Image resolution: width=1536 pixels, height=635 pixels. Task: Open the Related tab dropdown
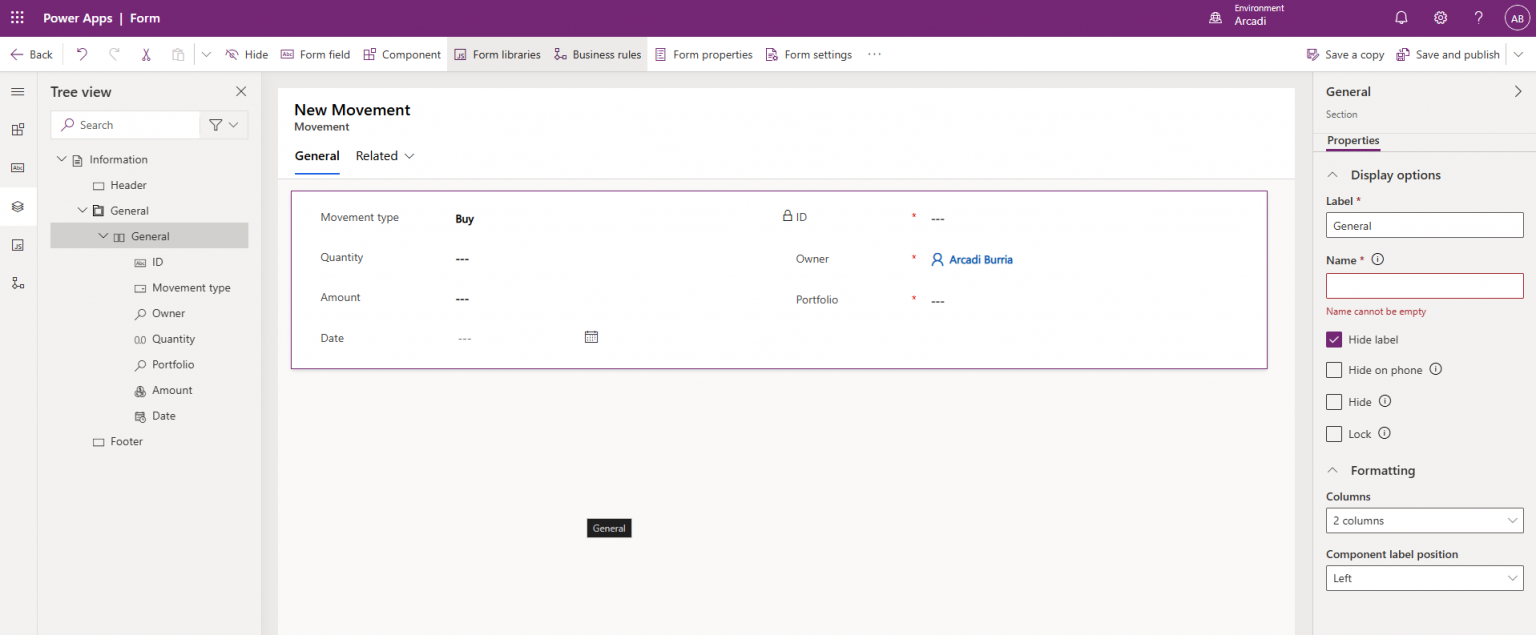tap(385, 156)
